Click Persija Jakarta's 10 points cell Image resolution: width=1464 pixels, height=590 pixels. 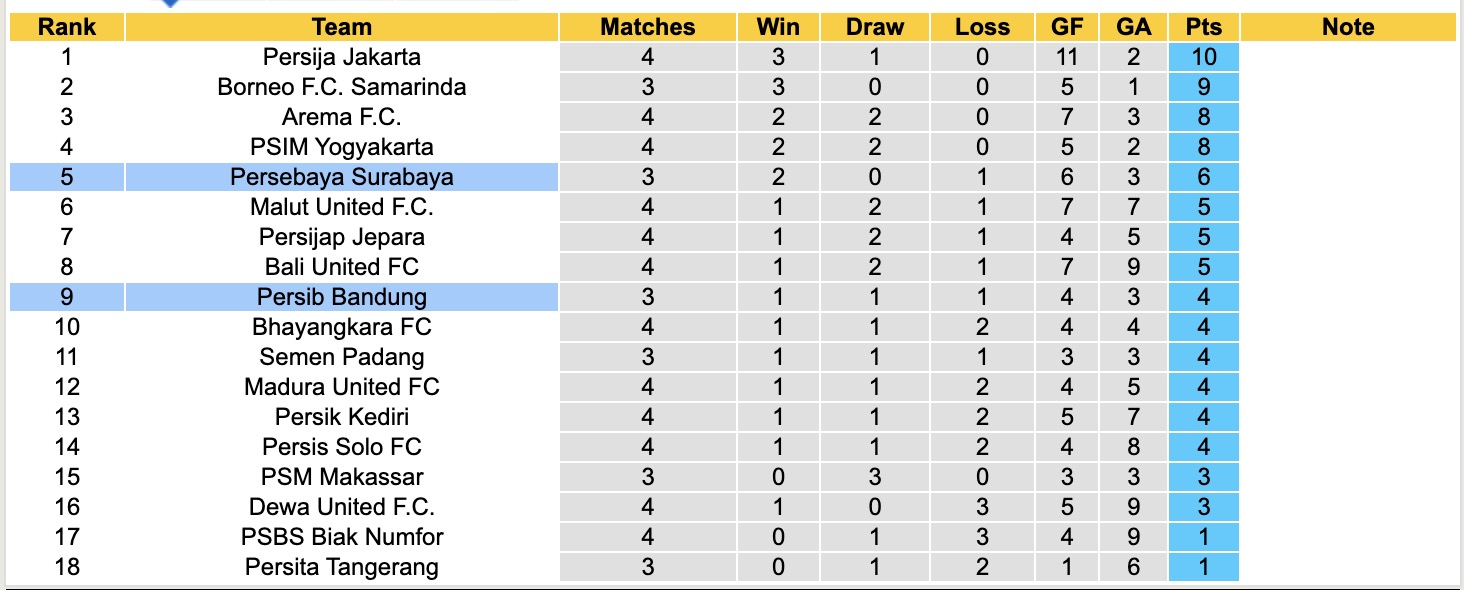[1204, 57]
